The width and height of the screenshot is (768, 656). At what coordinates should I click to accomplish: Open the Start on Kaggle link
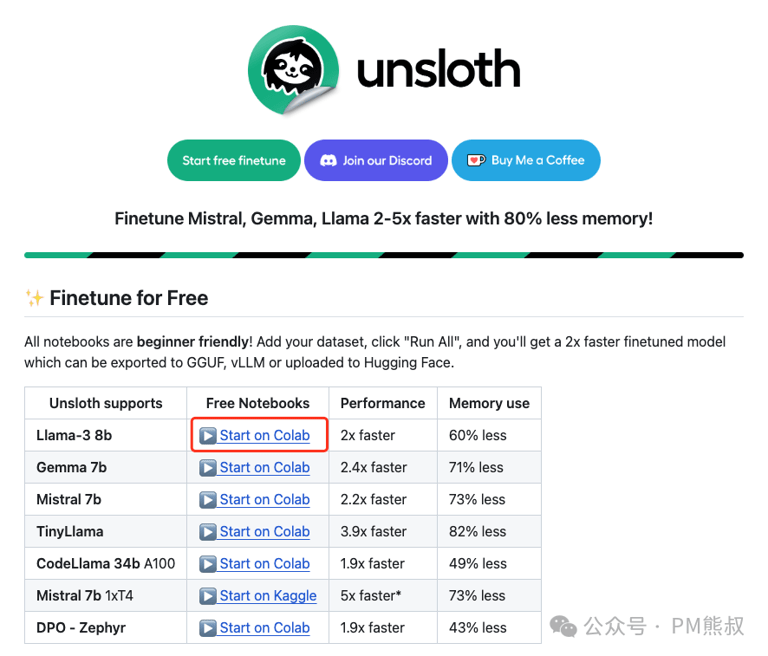[x=268, y=596]
